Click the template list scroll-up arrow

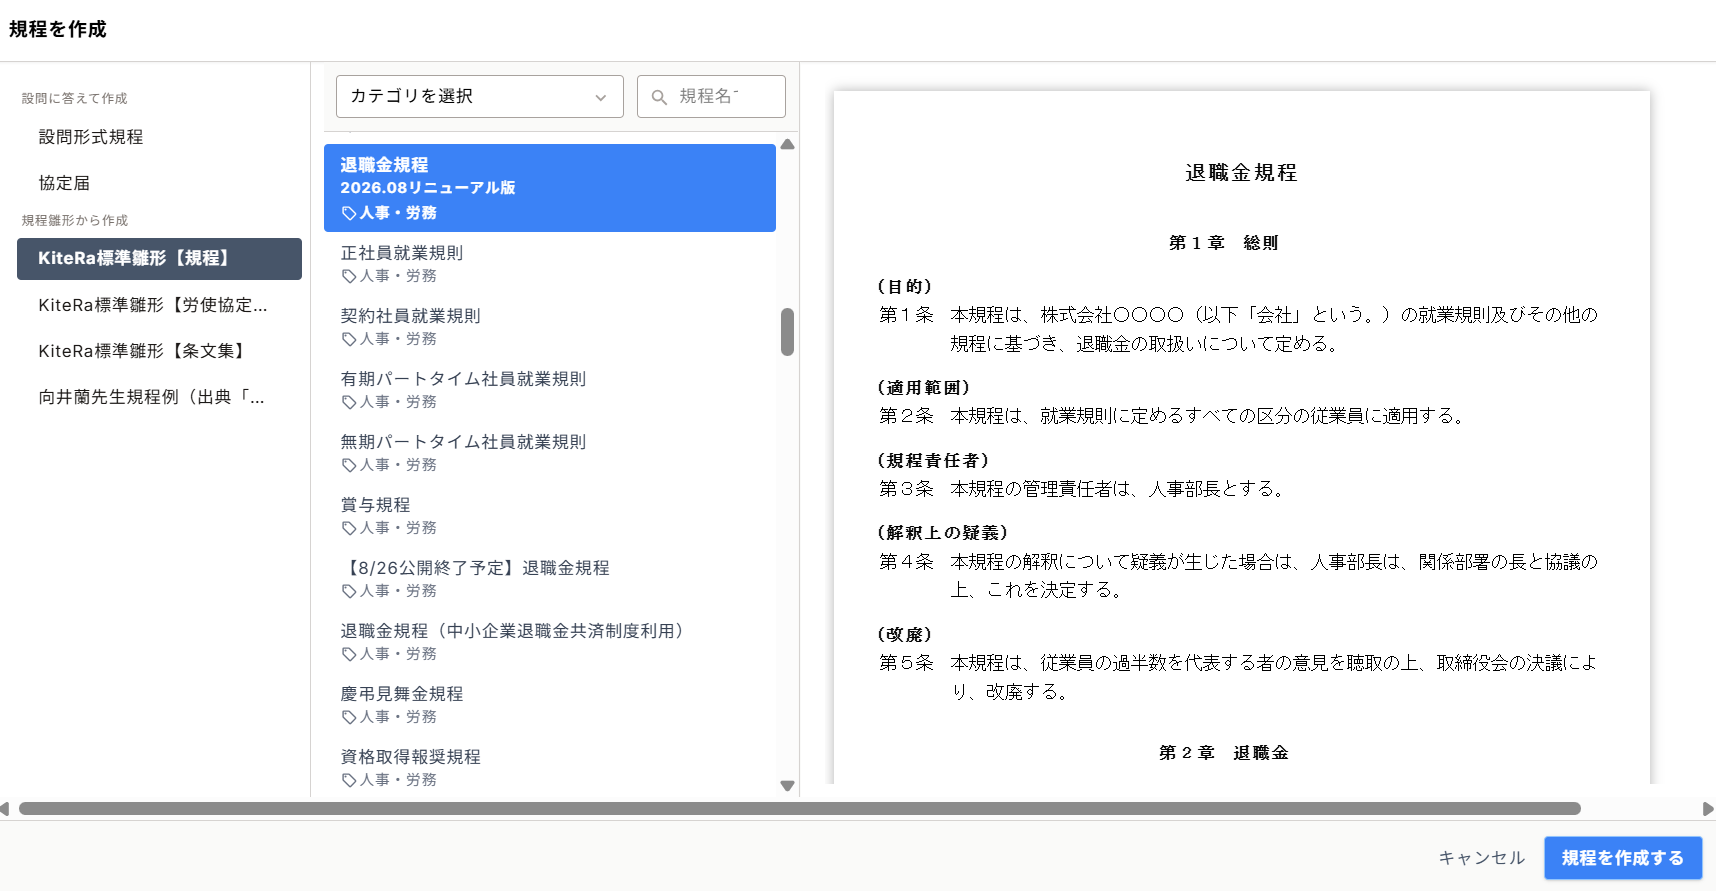click(x=788, y=144)
